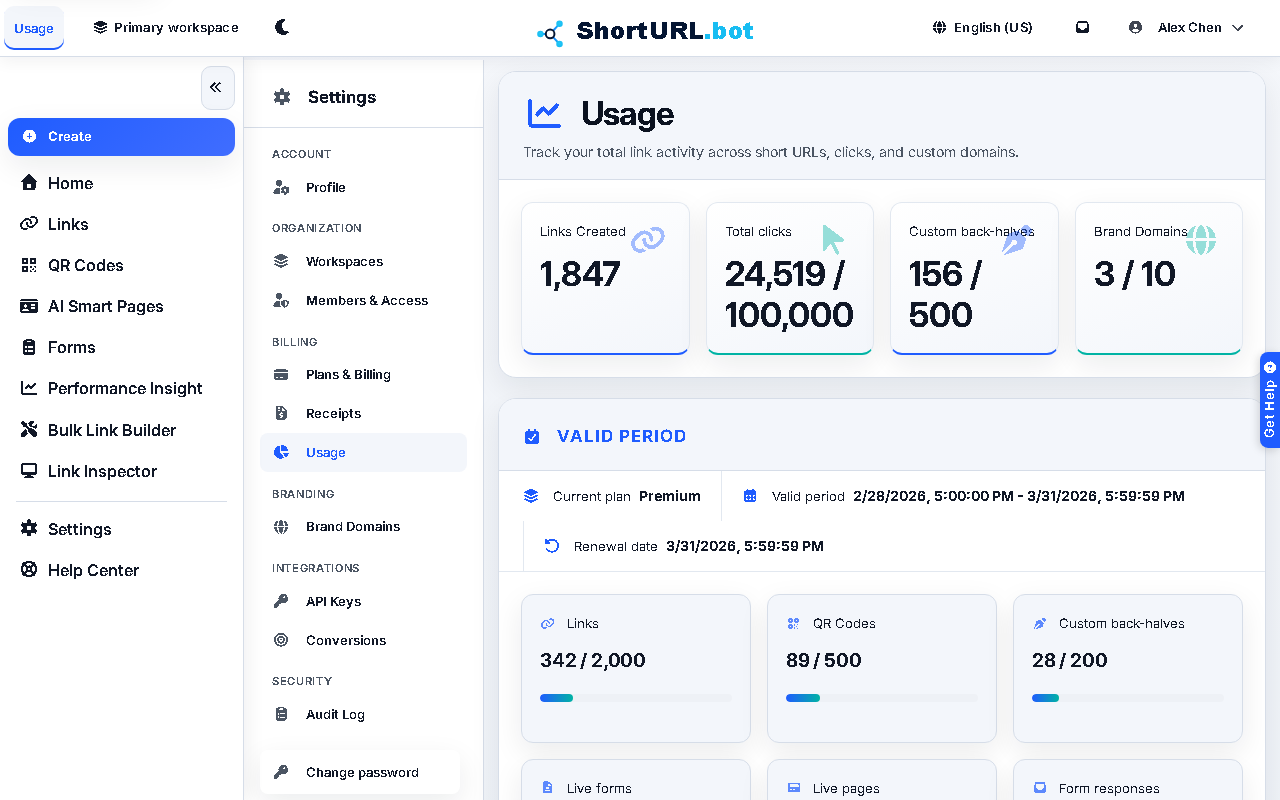Select the Usage tab in top bar
Image resolution: width=1280 pixels, height=800 pixels.
[x=34, y=28]
